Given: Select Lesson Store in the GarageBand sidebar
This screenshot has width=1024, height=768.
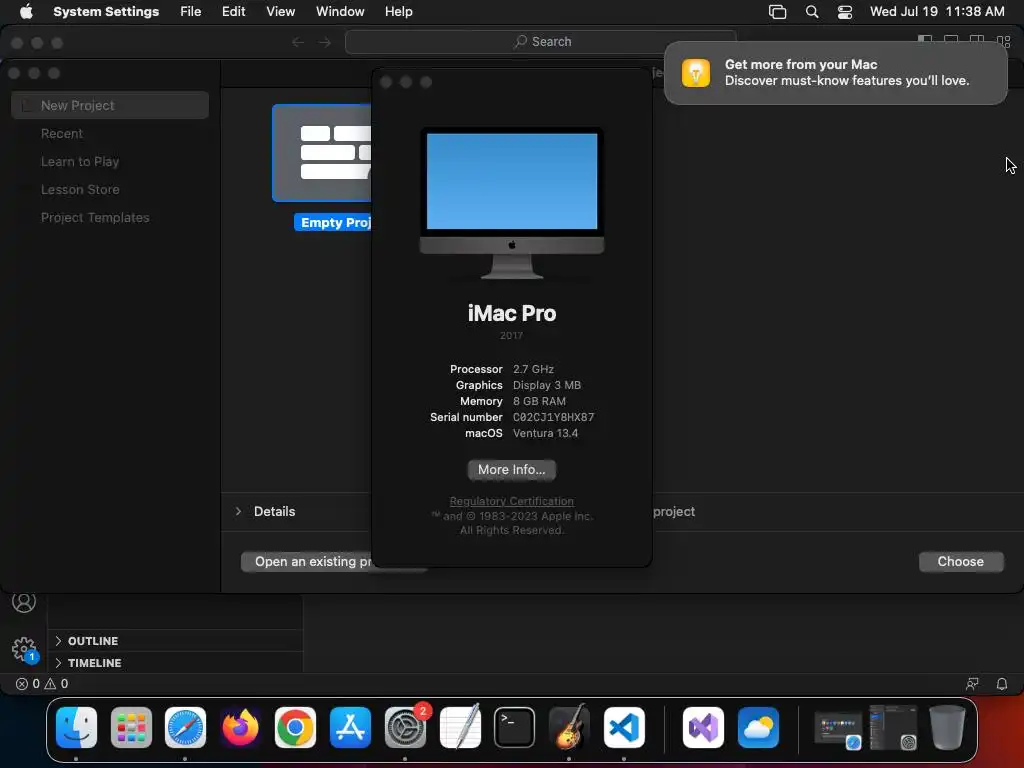Looking at the screenshot, I should (x=80, y=189).
